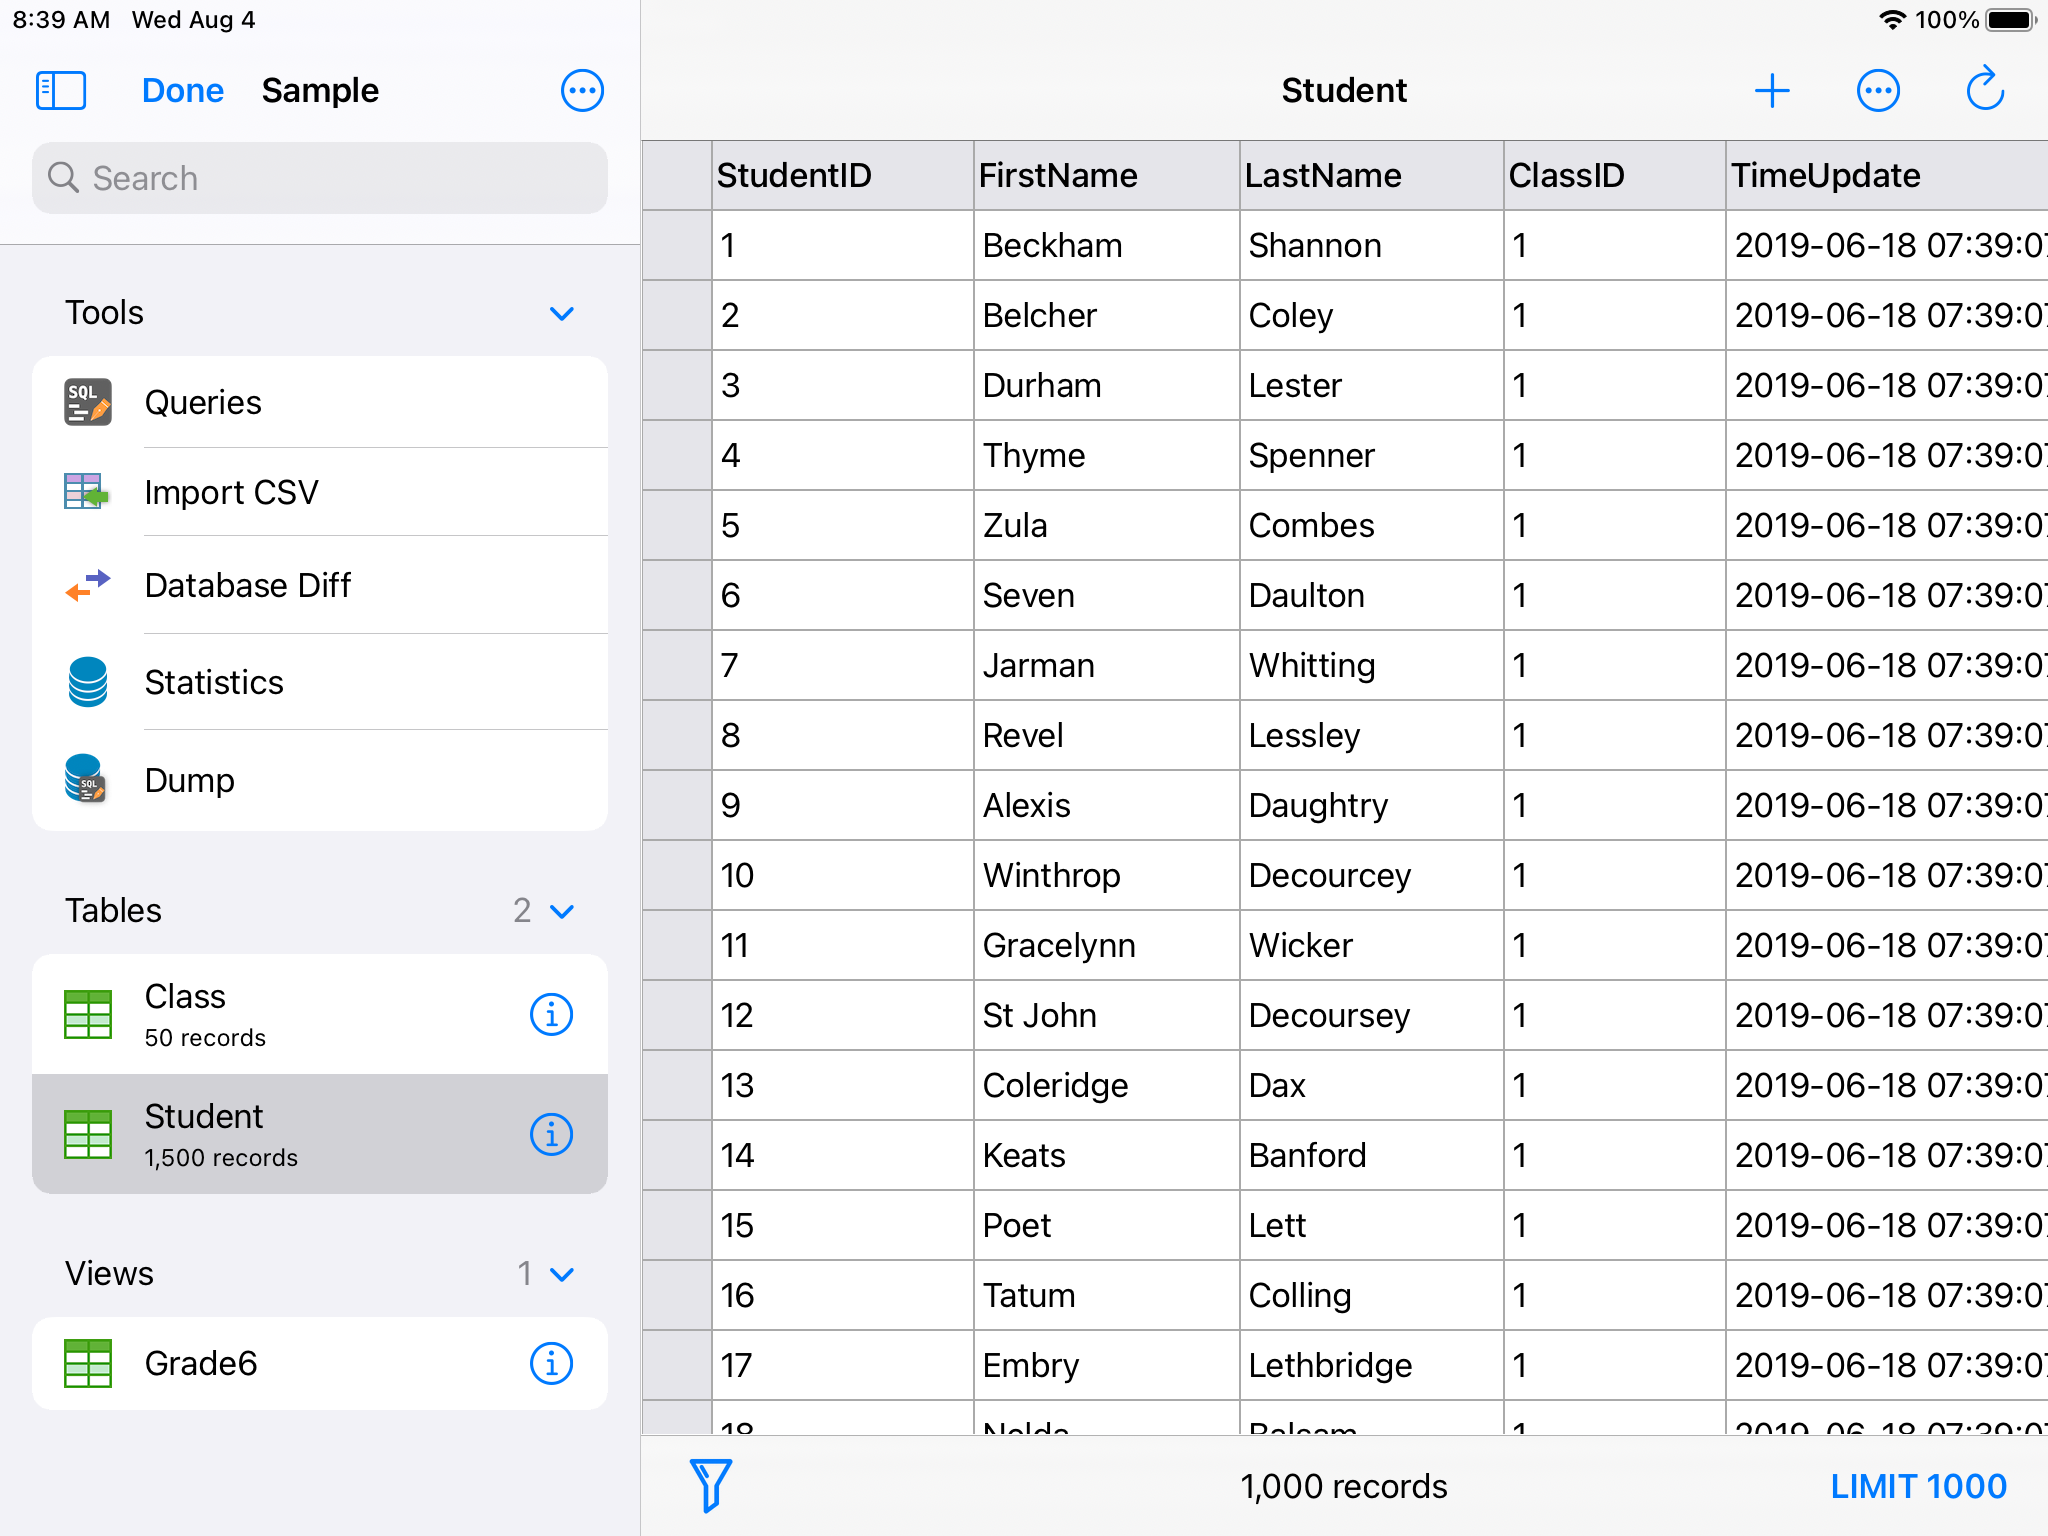Collapse the Tables section
This screenshot has width=2048, height=1536.
coord(562,911)
